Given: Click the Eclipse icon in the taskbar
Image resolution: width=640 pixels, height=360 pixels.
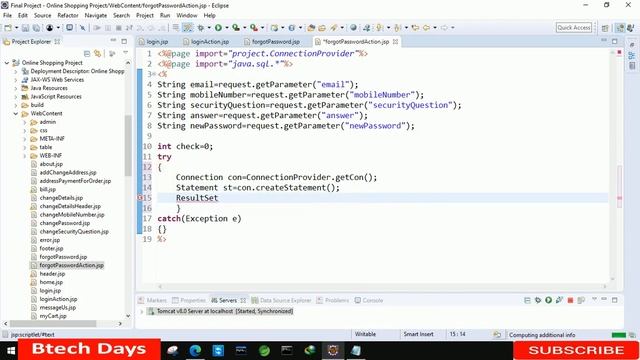Looking at the screenshot, I should coord(333,350).
